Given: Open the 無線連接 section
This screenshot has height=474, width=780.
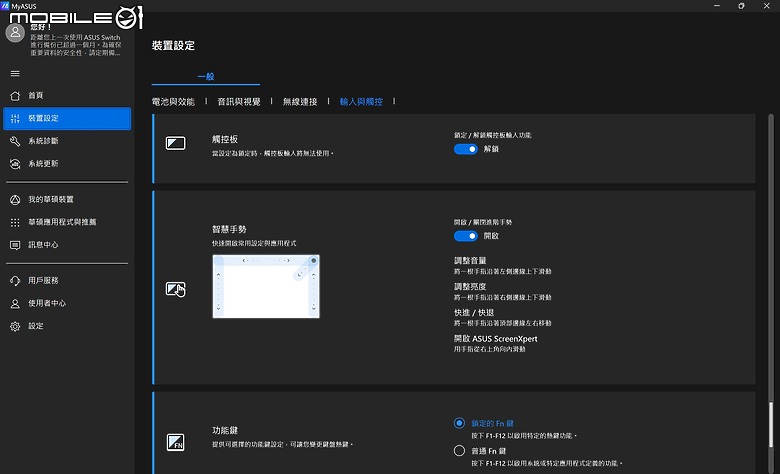Looking at the screenshot, I should (x=300, y=101).
